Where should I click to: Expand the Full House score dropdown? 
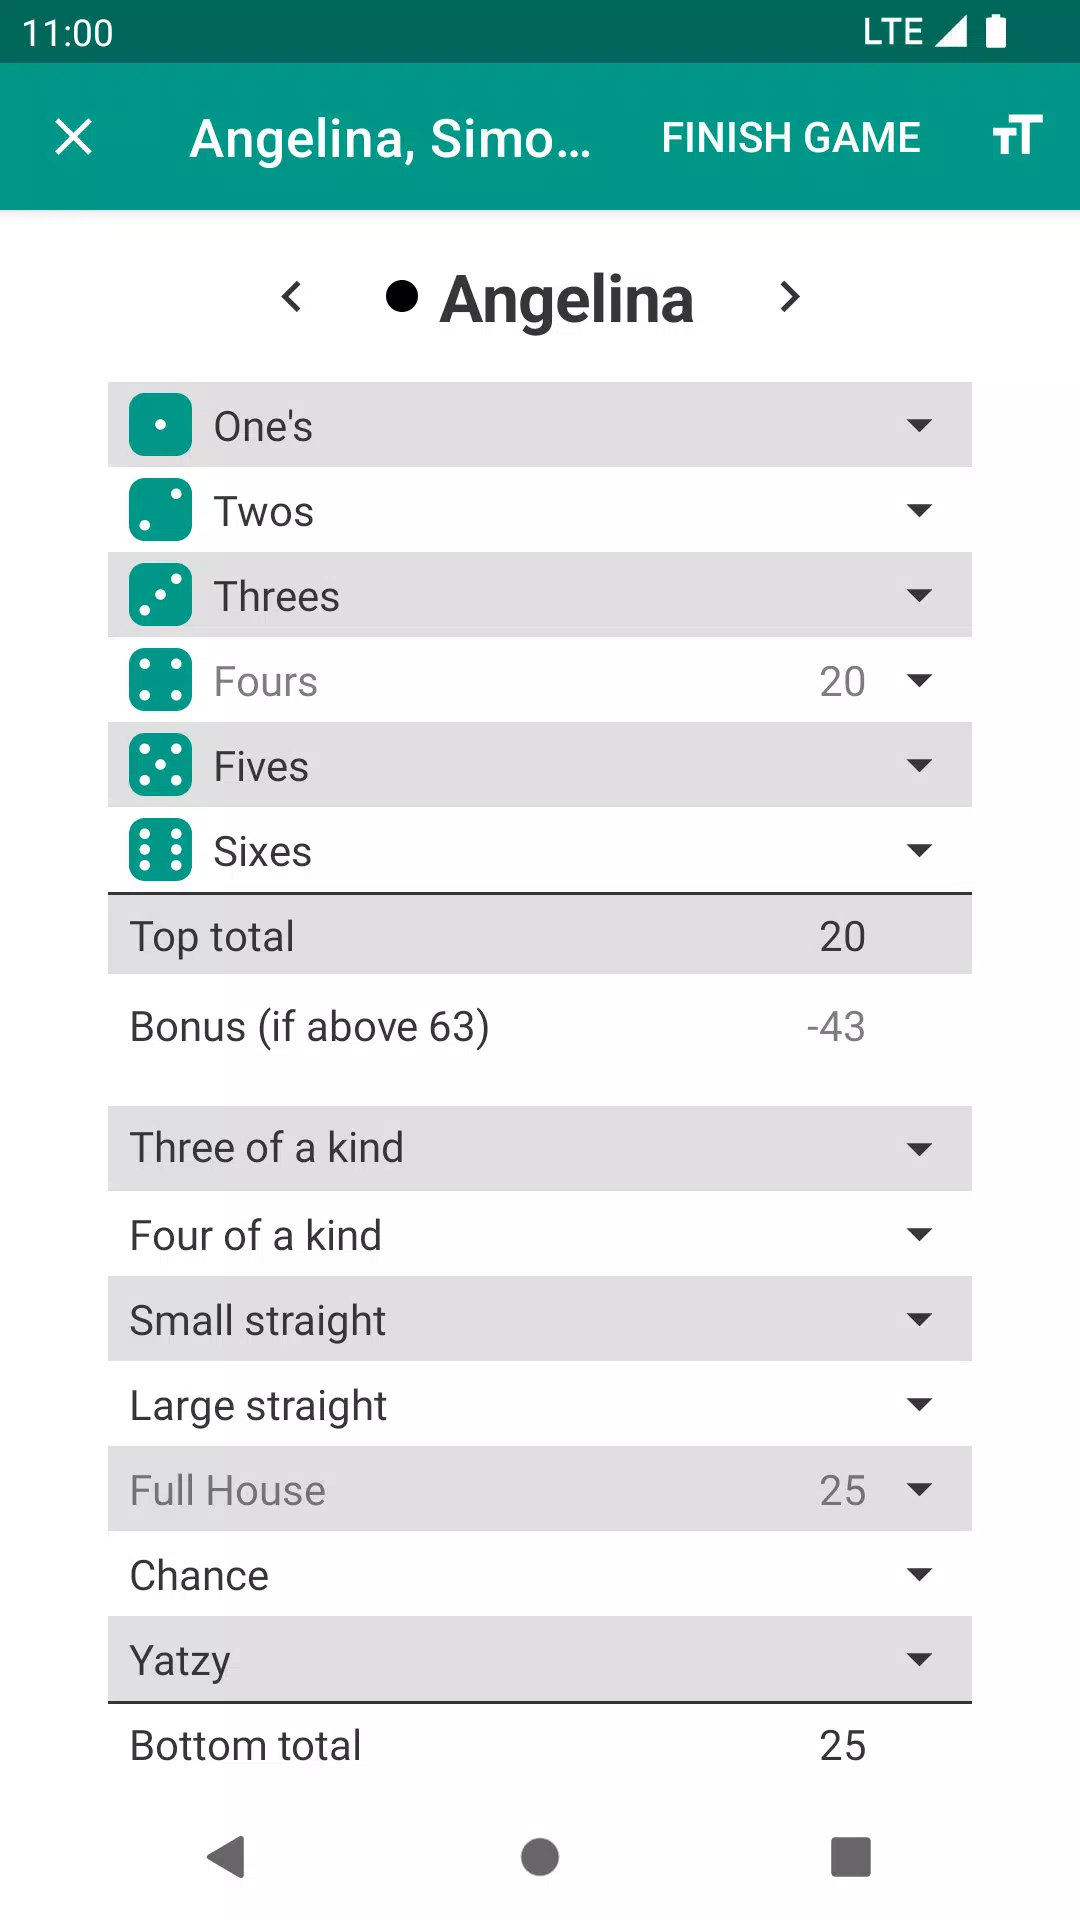(918, 1490)
